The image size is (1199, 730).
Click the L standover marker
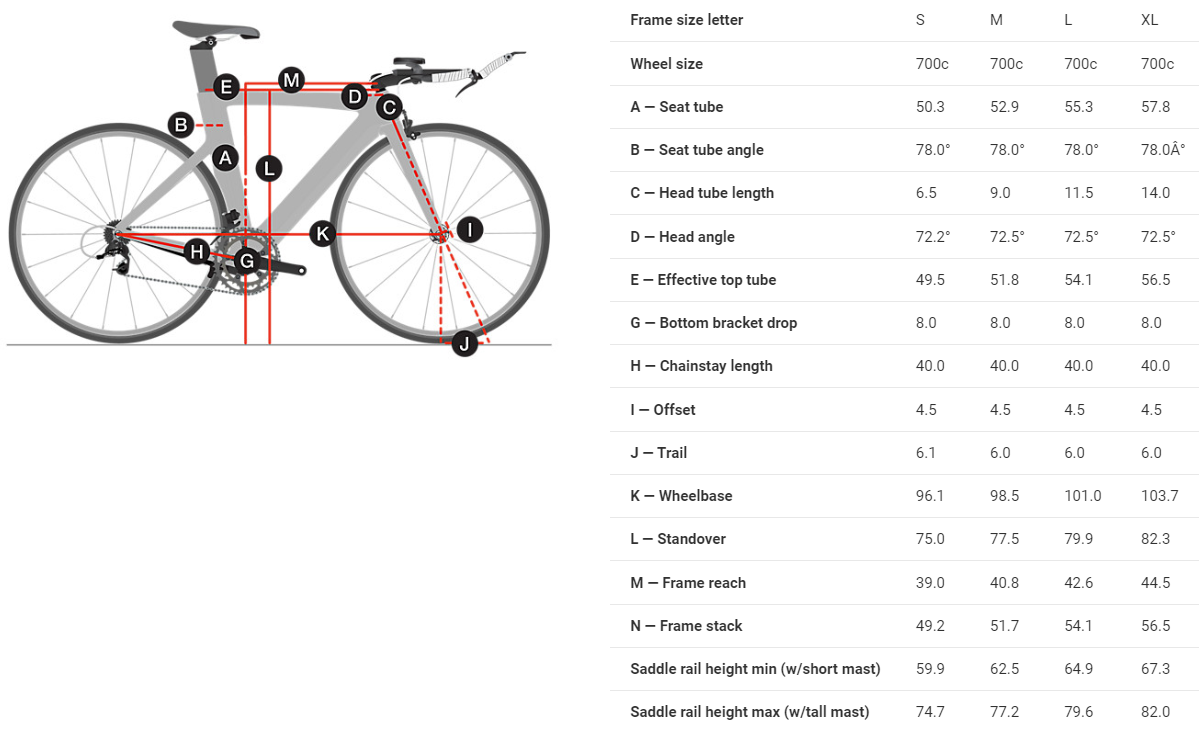coord(268,168)
